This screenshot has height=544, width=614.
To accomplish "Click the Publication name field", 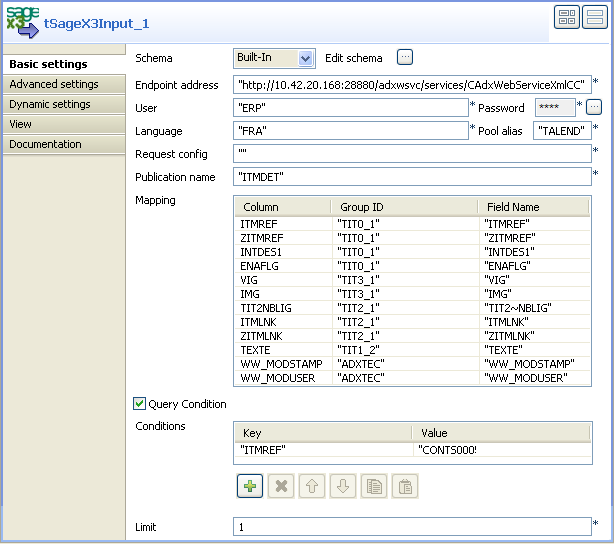I will tap(412, 177).
